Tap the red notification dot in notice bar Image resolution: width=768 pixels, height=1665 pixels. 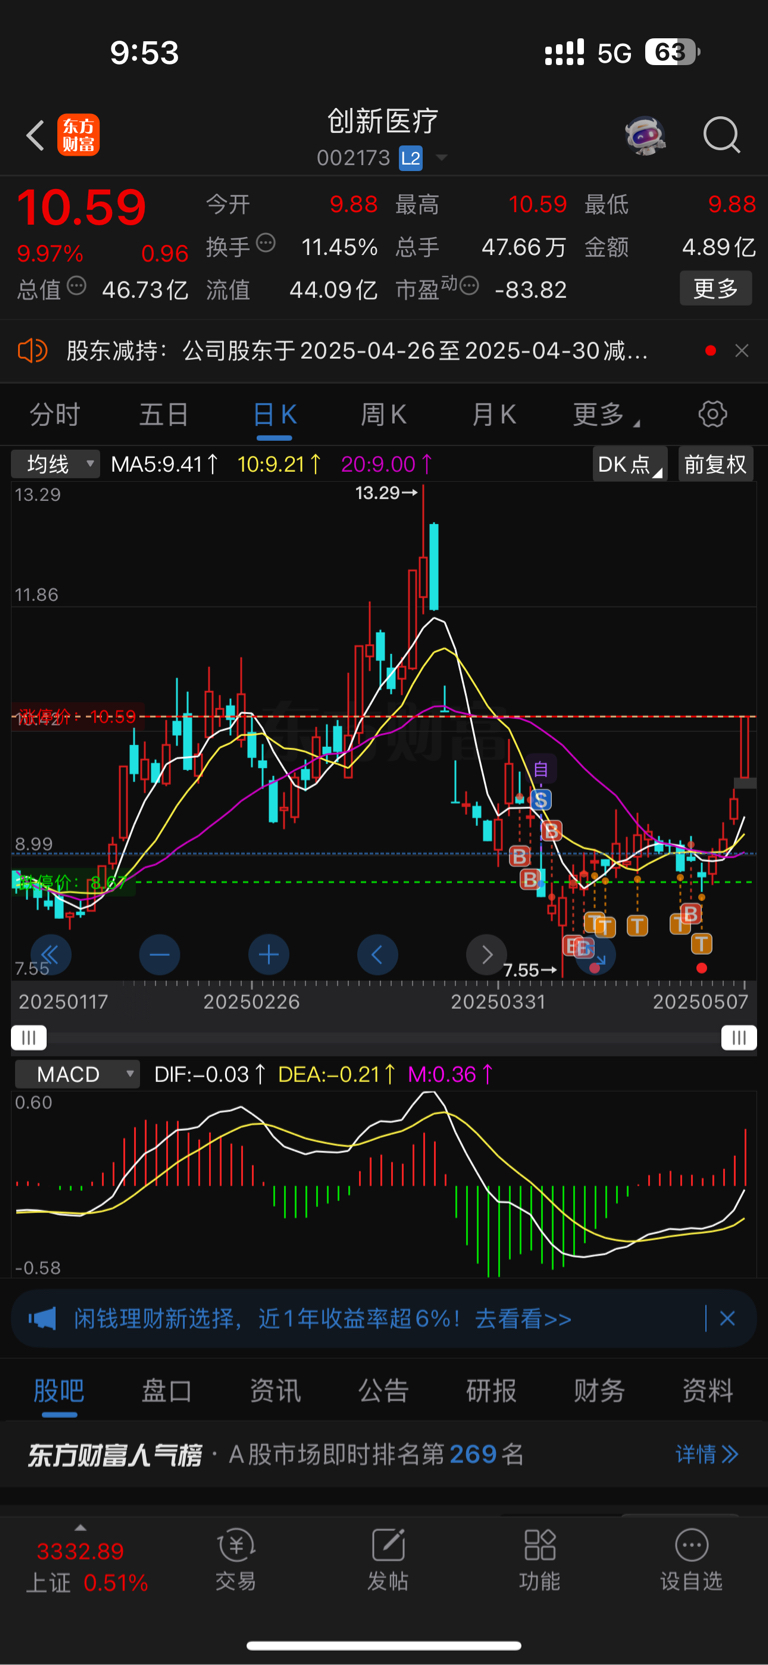click(710, 351)
